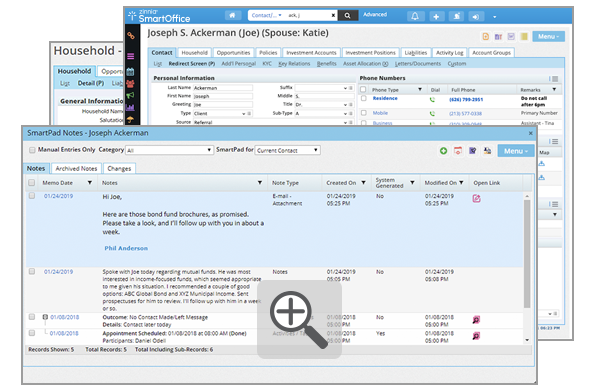Open the Category All dropdown

(169, 150)
